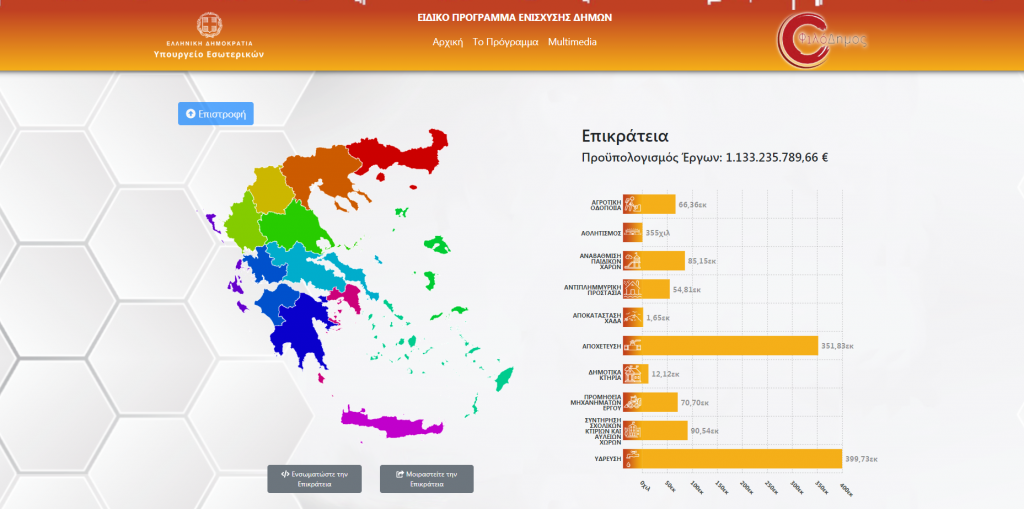Viewport: 1024px width, 509px height.
Task: Click the ΔΗΜΟΤΙΚΑ ΚΤΗΡΙΑ category label
Action: pos(605,374)
